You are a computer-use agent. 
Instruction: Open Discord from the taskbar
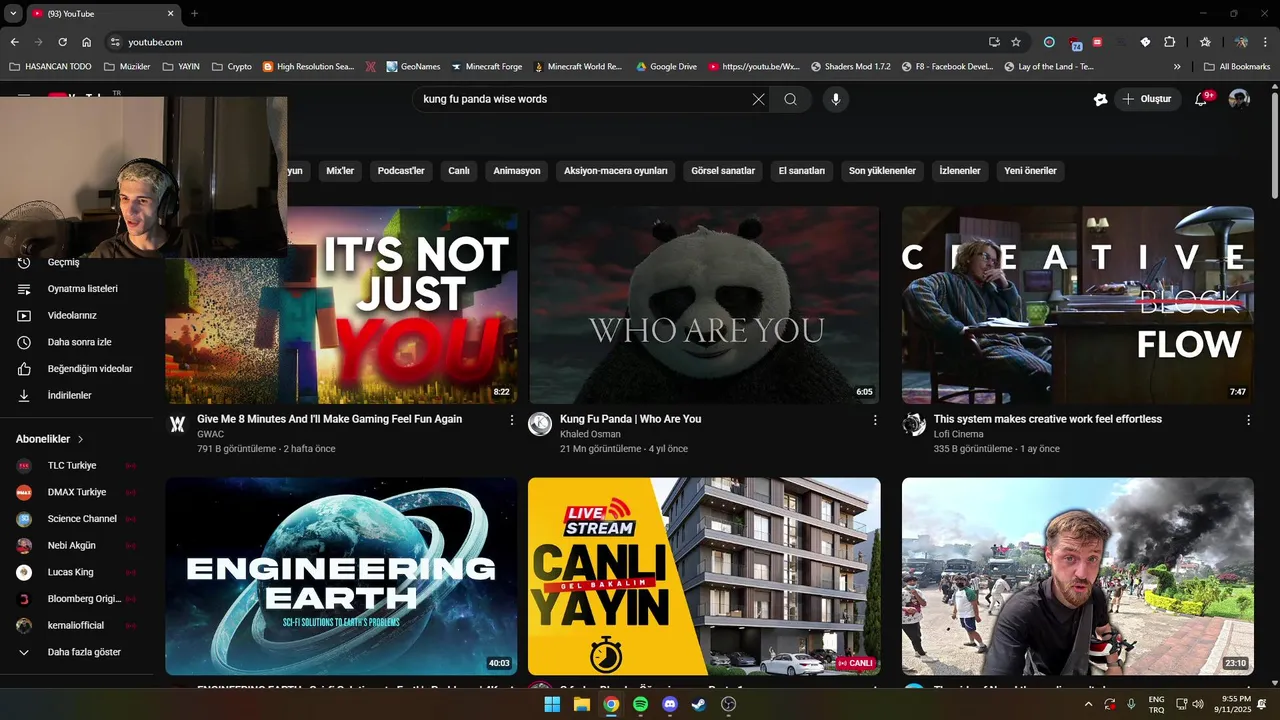click(x=670, y=704)
